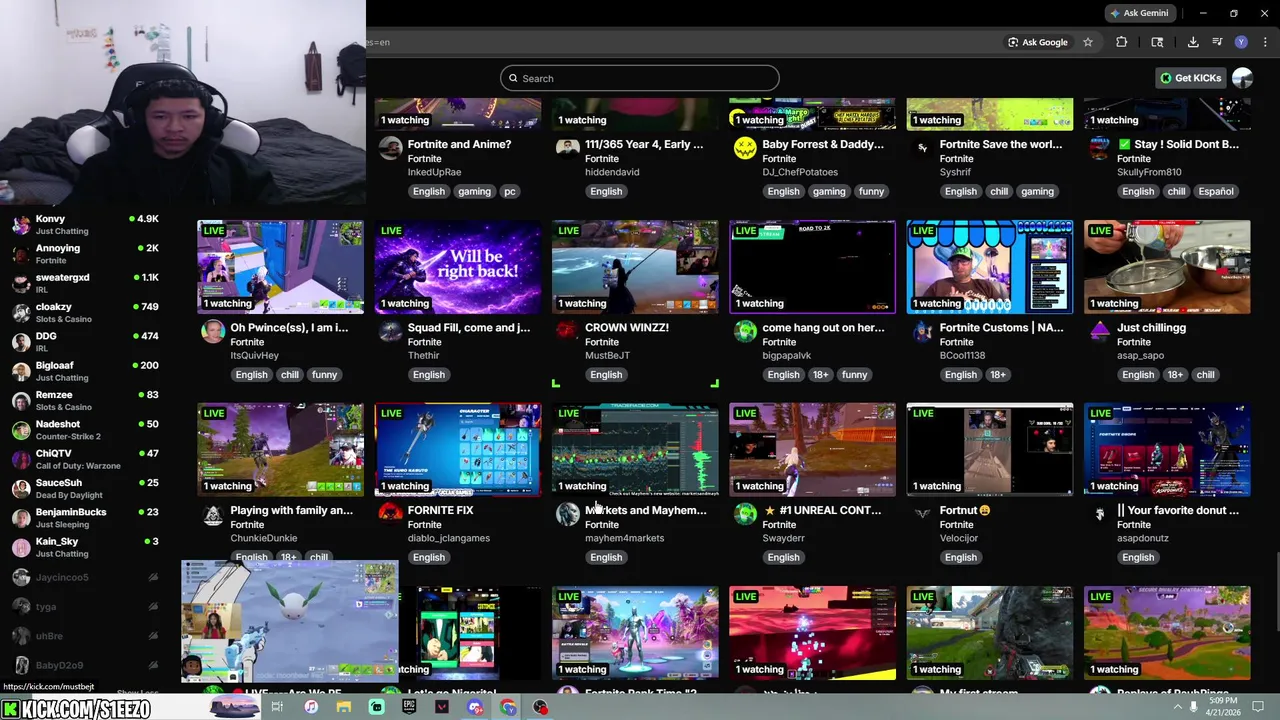Open Epic Games Launcher on taskbar
Viewport: 1280px width, 720px height.
click(409, 707)
